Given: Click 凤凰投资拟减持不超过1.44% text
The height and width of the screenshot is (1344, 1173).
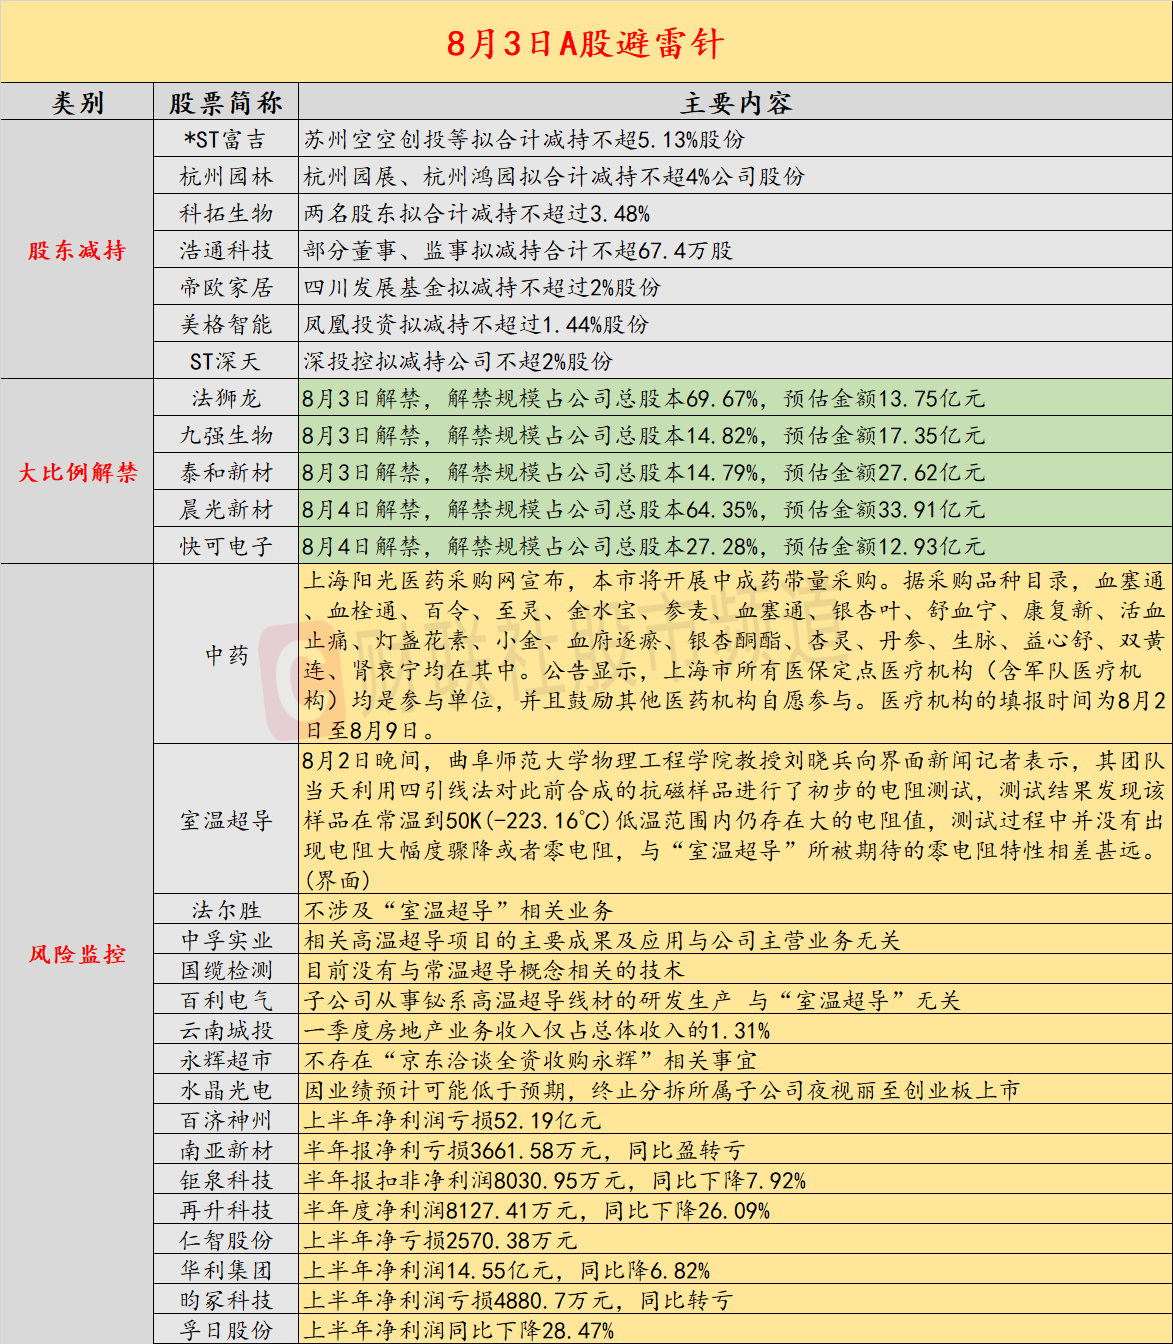Looking at the screenshot, I should point(477,325).
